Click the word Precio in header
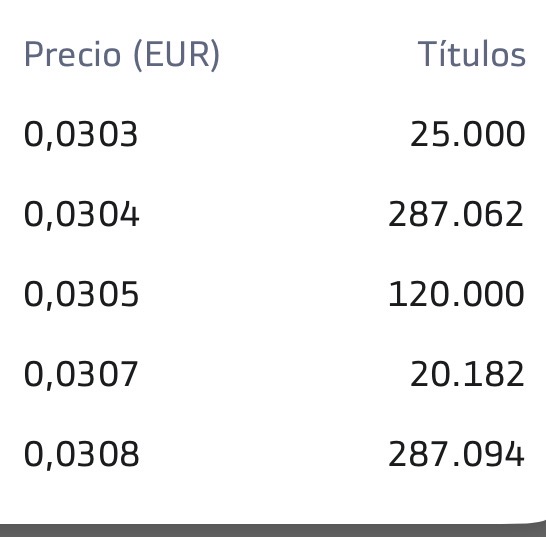546x537 pixels. tap(72, 54)
